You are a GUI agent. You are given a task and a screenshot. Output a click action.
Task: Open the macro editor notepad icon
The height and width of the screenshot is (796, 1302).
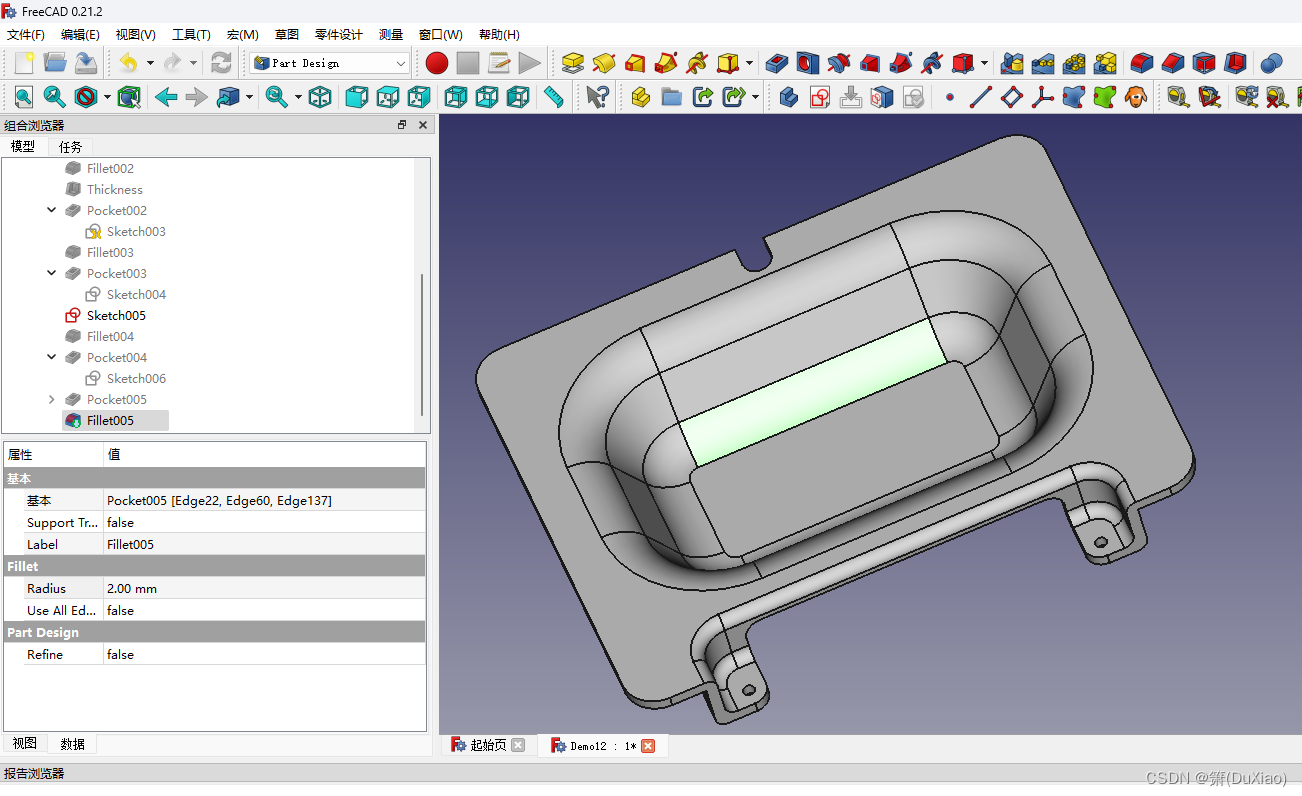[x=499, y=63]
